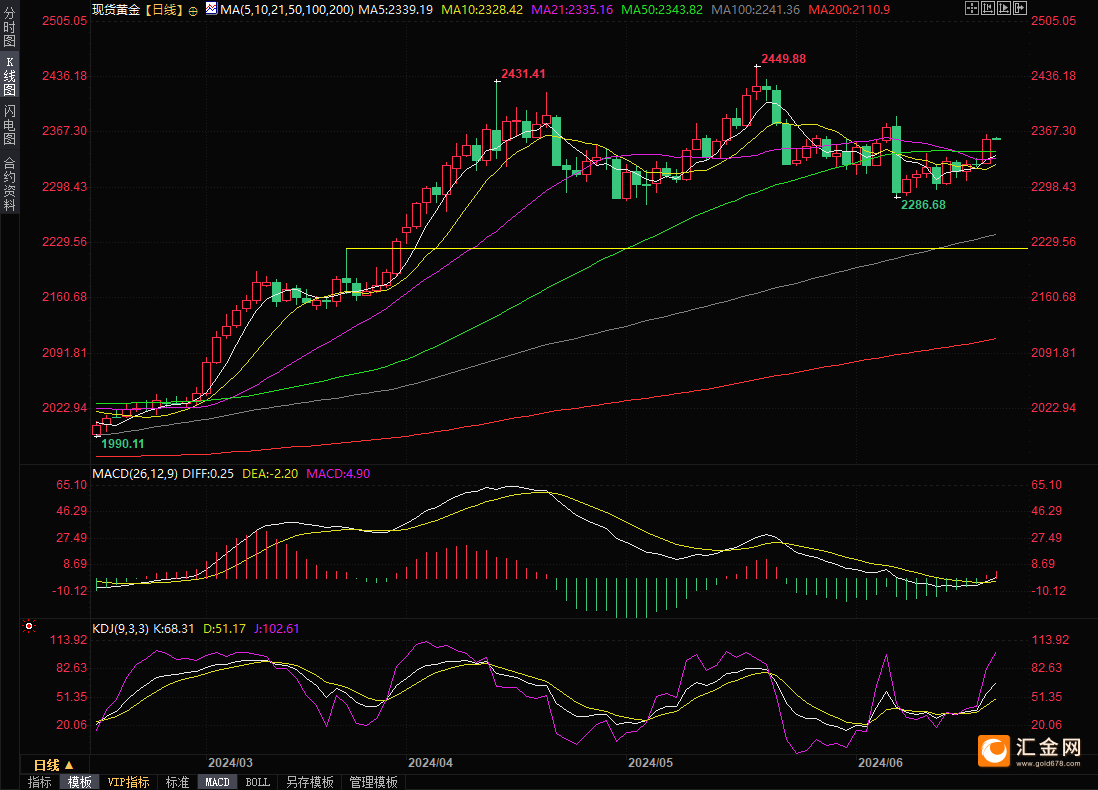Click the panel export arrow icon
The height and width of the screenshot is (790, 1098).
click(x=1020, y=8)
